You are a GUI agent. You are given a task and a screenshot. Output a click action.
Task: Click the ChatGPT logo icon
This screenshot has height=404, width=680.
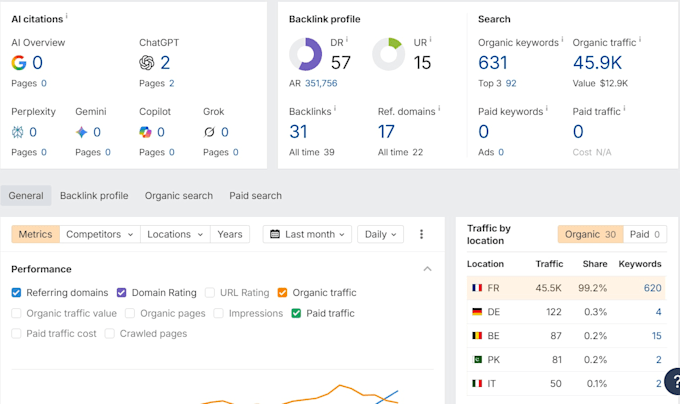point(147,63)
